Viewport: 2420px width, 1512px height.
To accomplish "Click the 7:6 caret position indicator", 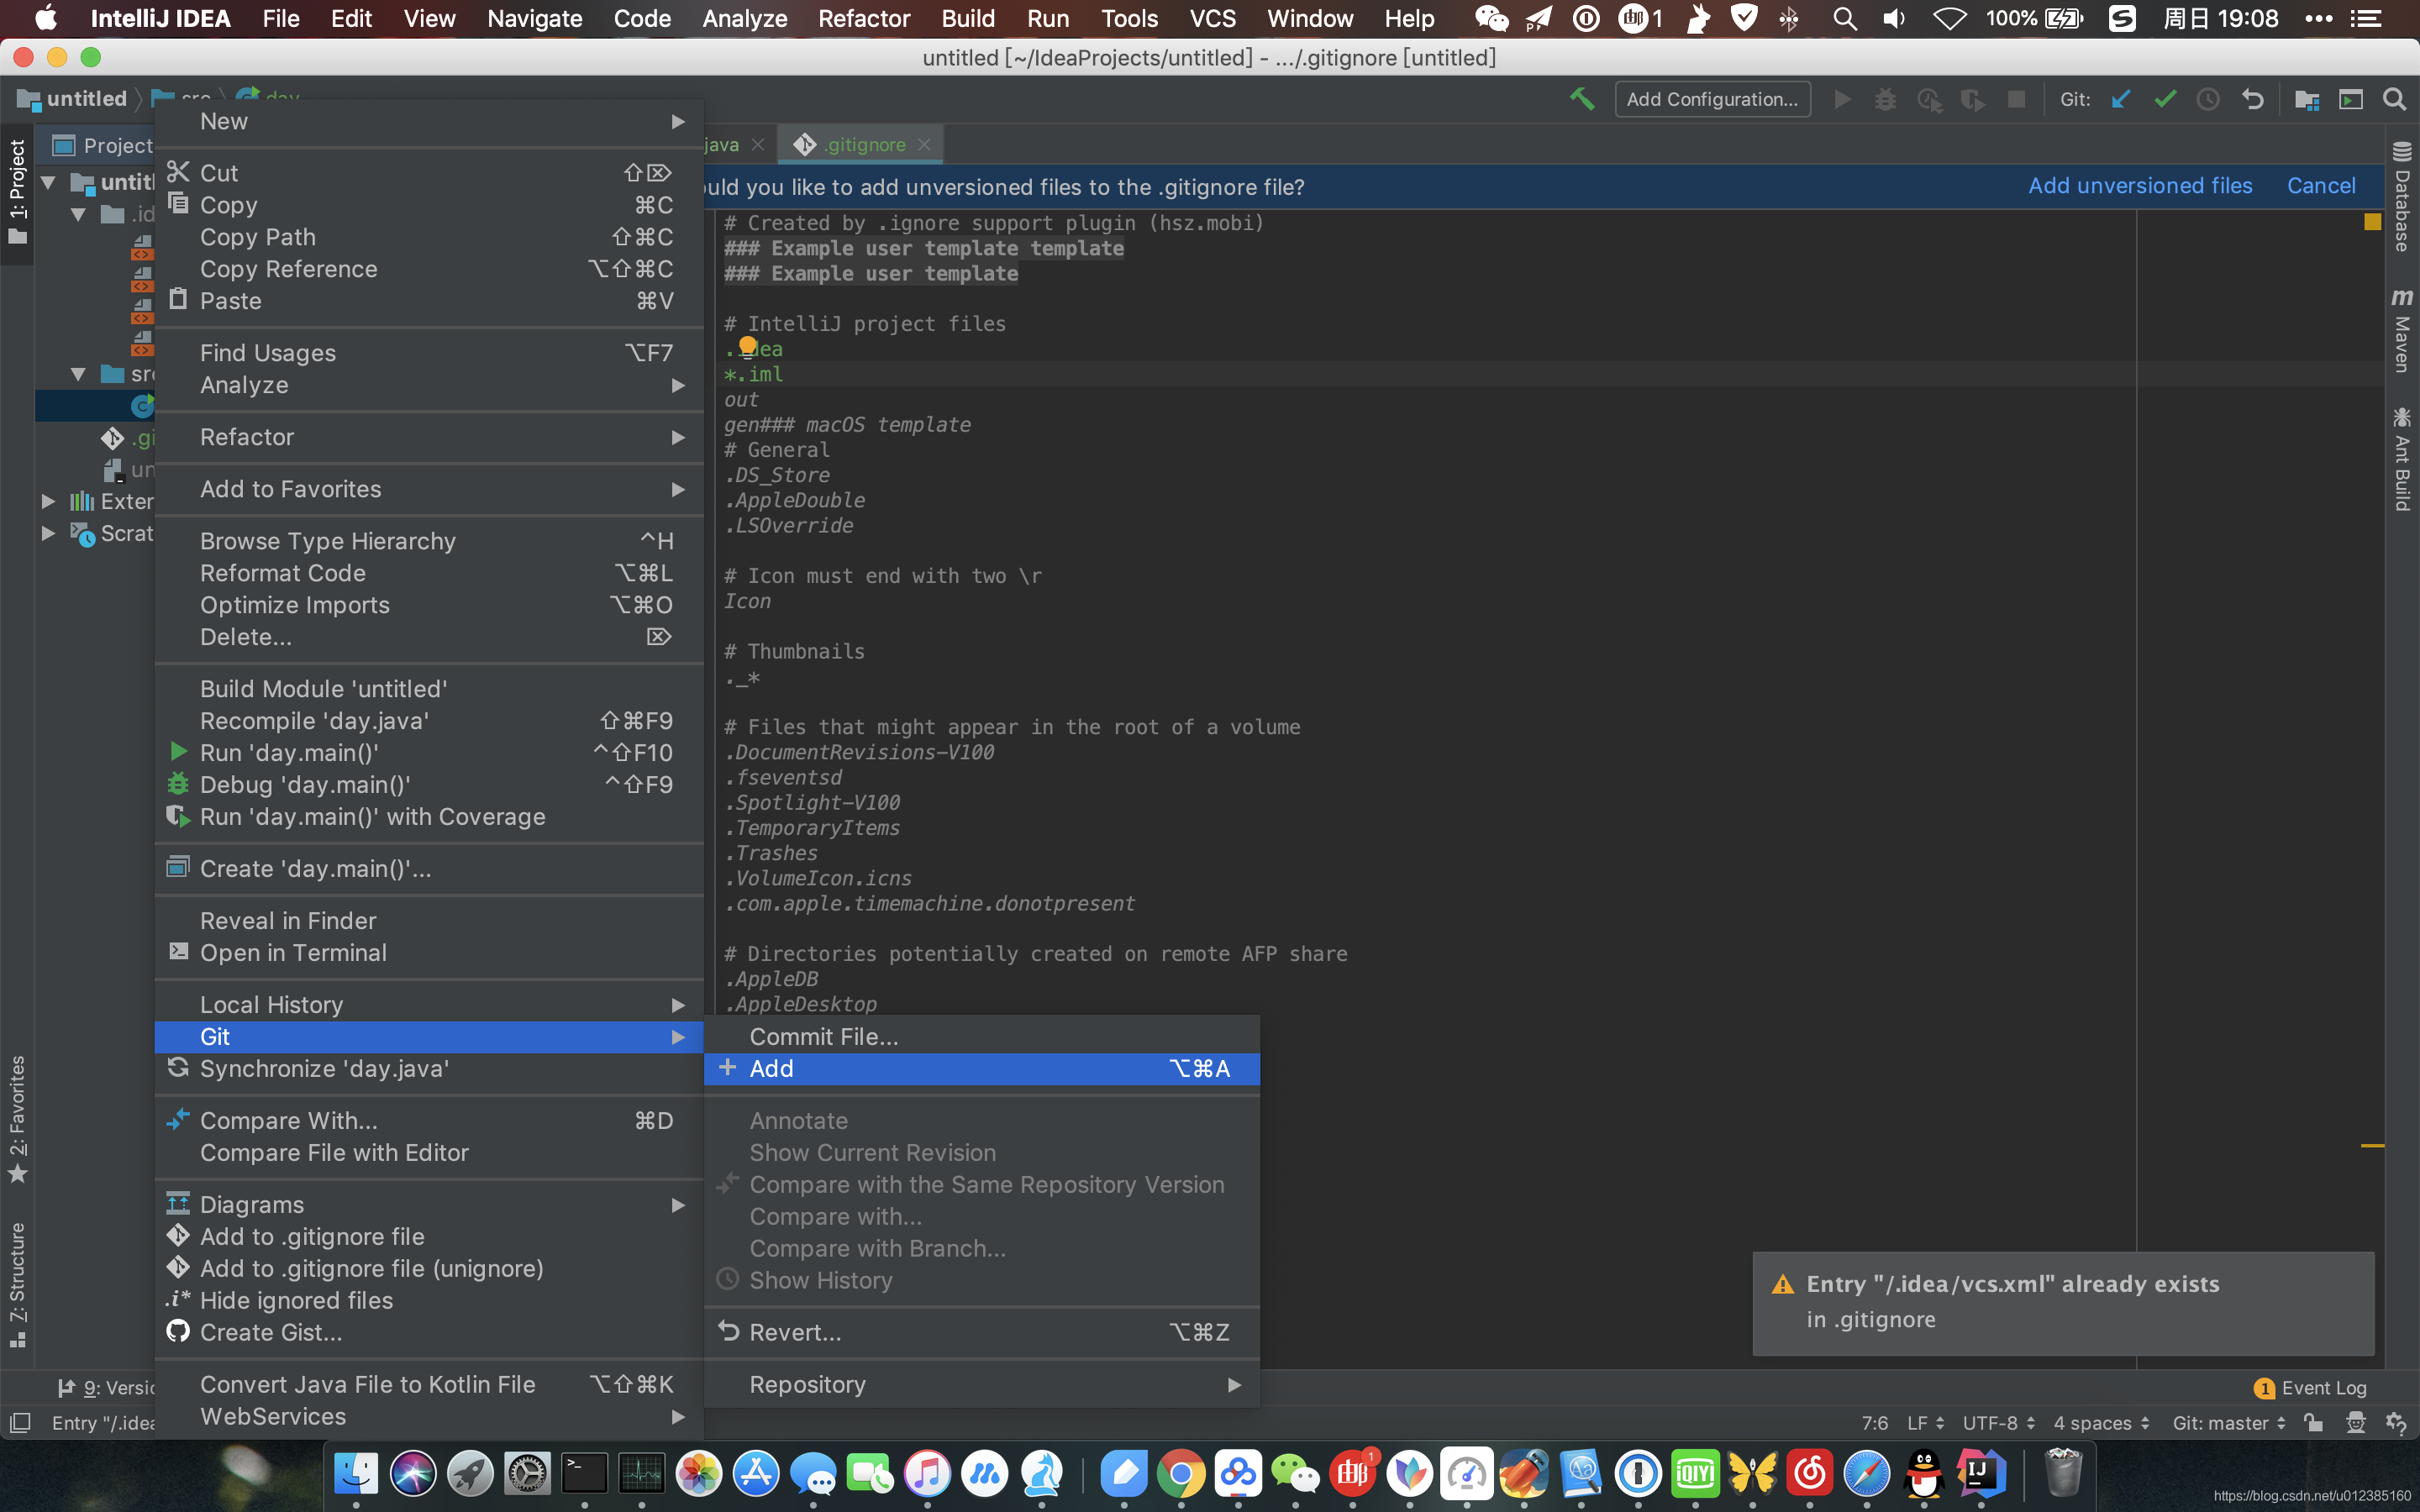I will (x=1874, y=1423).
